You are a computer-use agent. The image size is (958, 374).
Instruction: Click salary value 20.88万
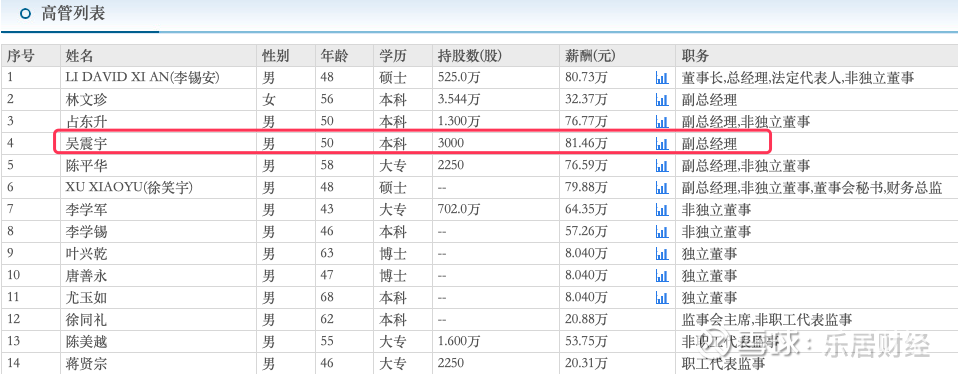tap(587, 320)
